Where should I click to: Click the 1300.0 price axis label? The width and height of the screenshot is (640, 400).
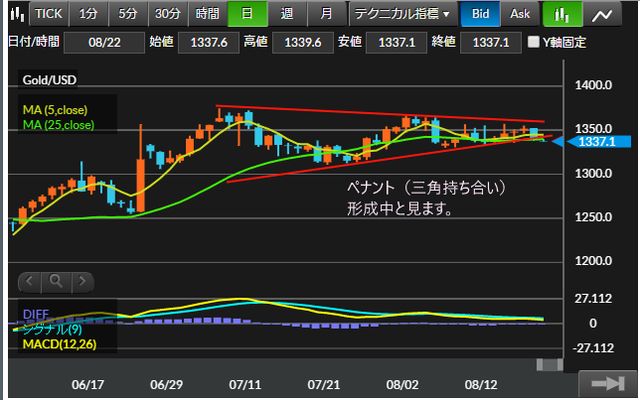pyautogui.click(x=593, y=174)
